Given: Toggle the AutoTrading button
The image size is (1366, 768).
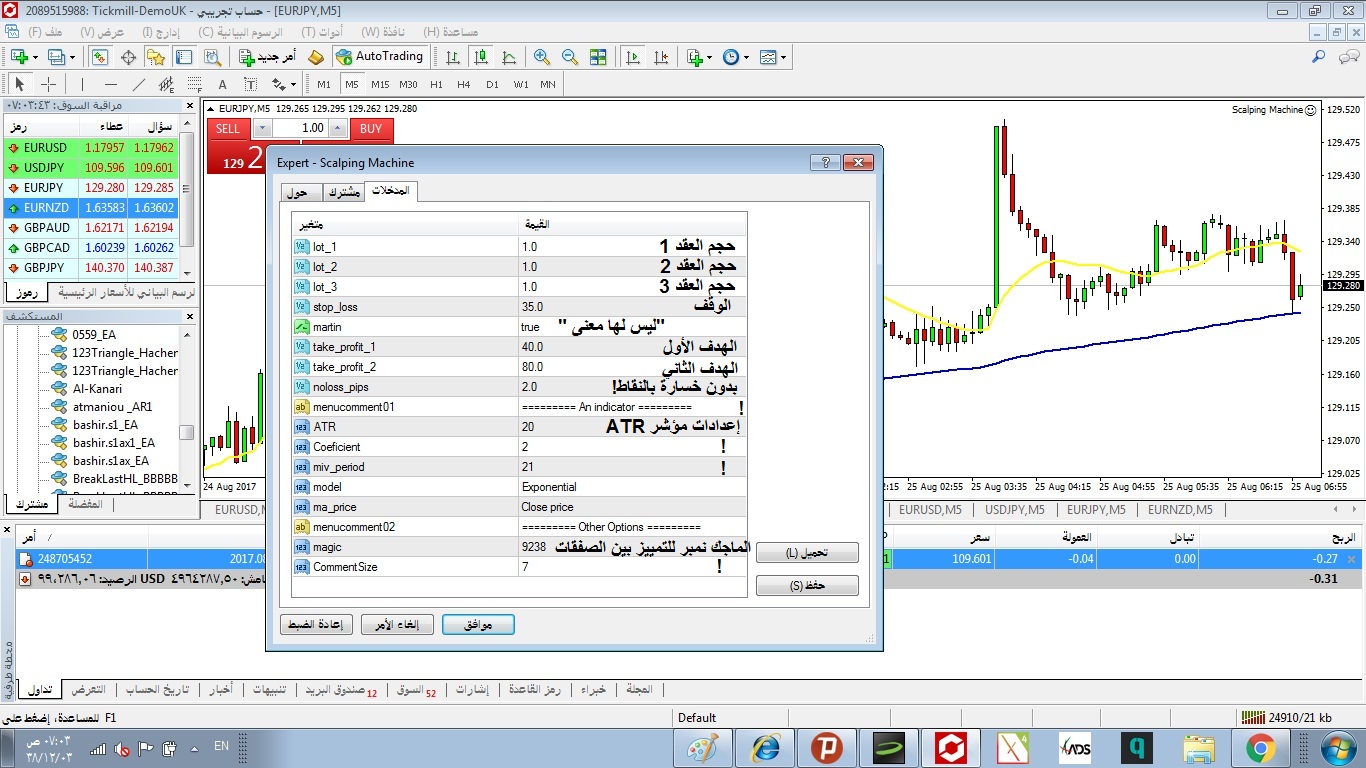Looking at the screenshot, I should pos(380,57).
